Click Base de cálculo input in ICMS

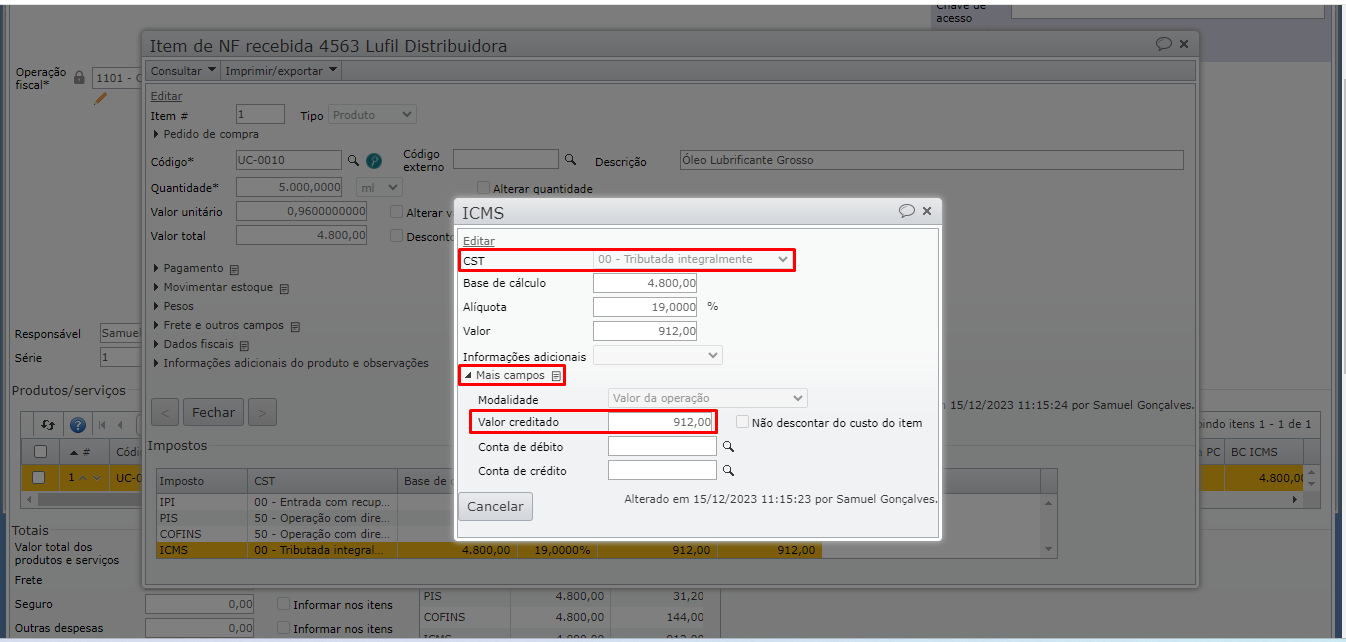click(645, 283)
